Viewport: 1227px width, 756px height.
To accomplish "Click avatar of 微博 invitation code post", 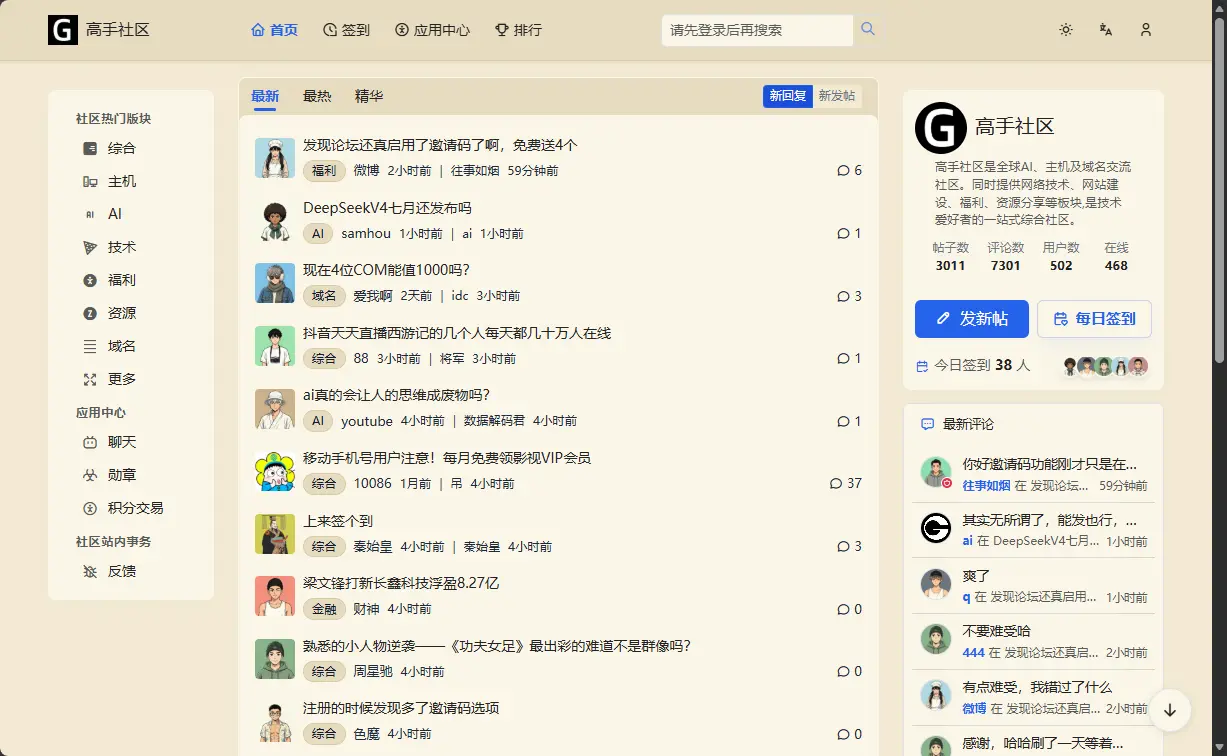I will 275,158.
